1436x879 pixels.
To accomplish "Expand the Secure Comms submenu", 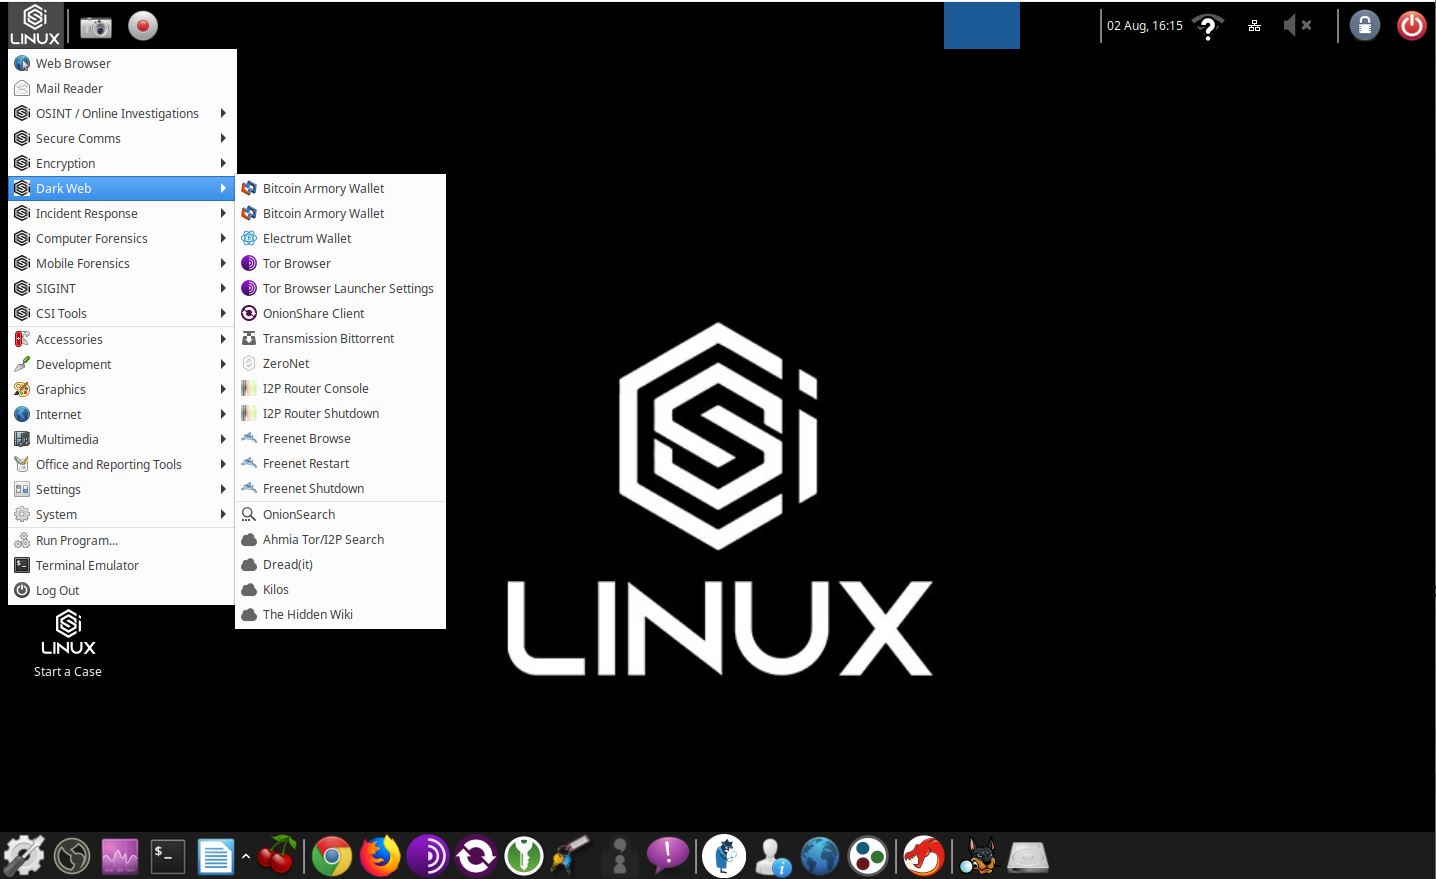I will (122, 138).
